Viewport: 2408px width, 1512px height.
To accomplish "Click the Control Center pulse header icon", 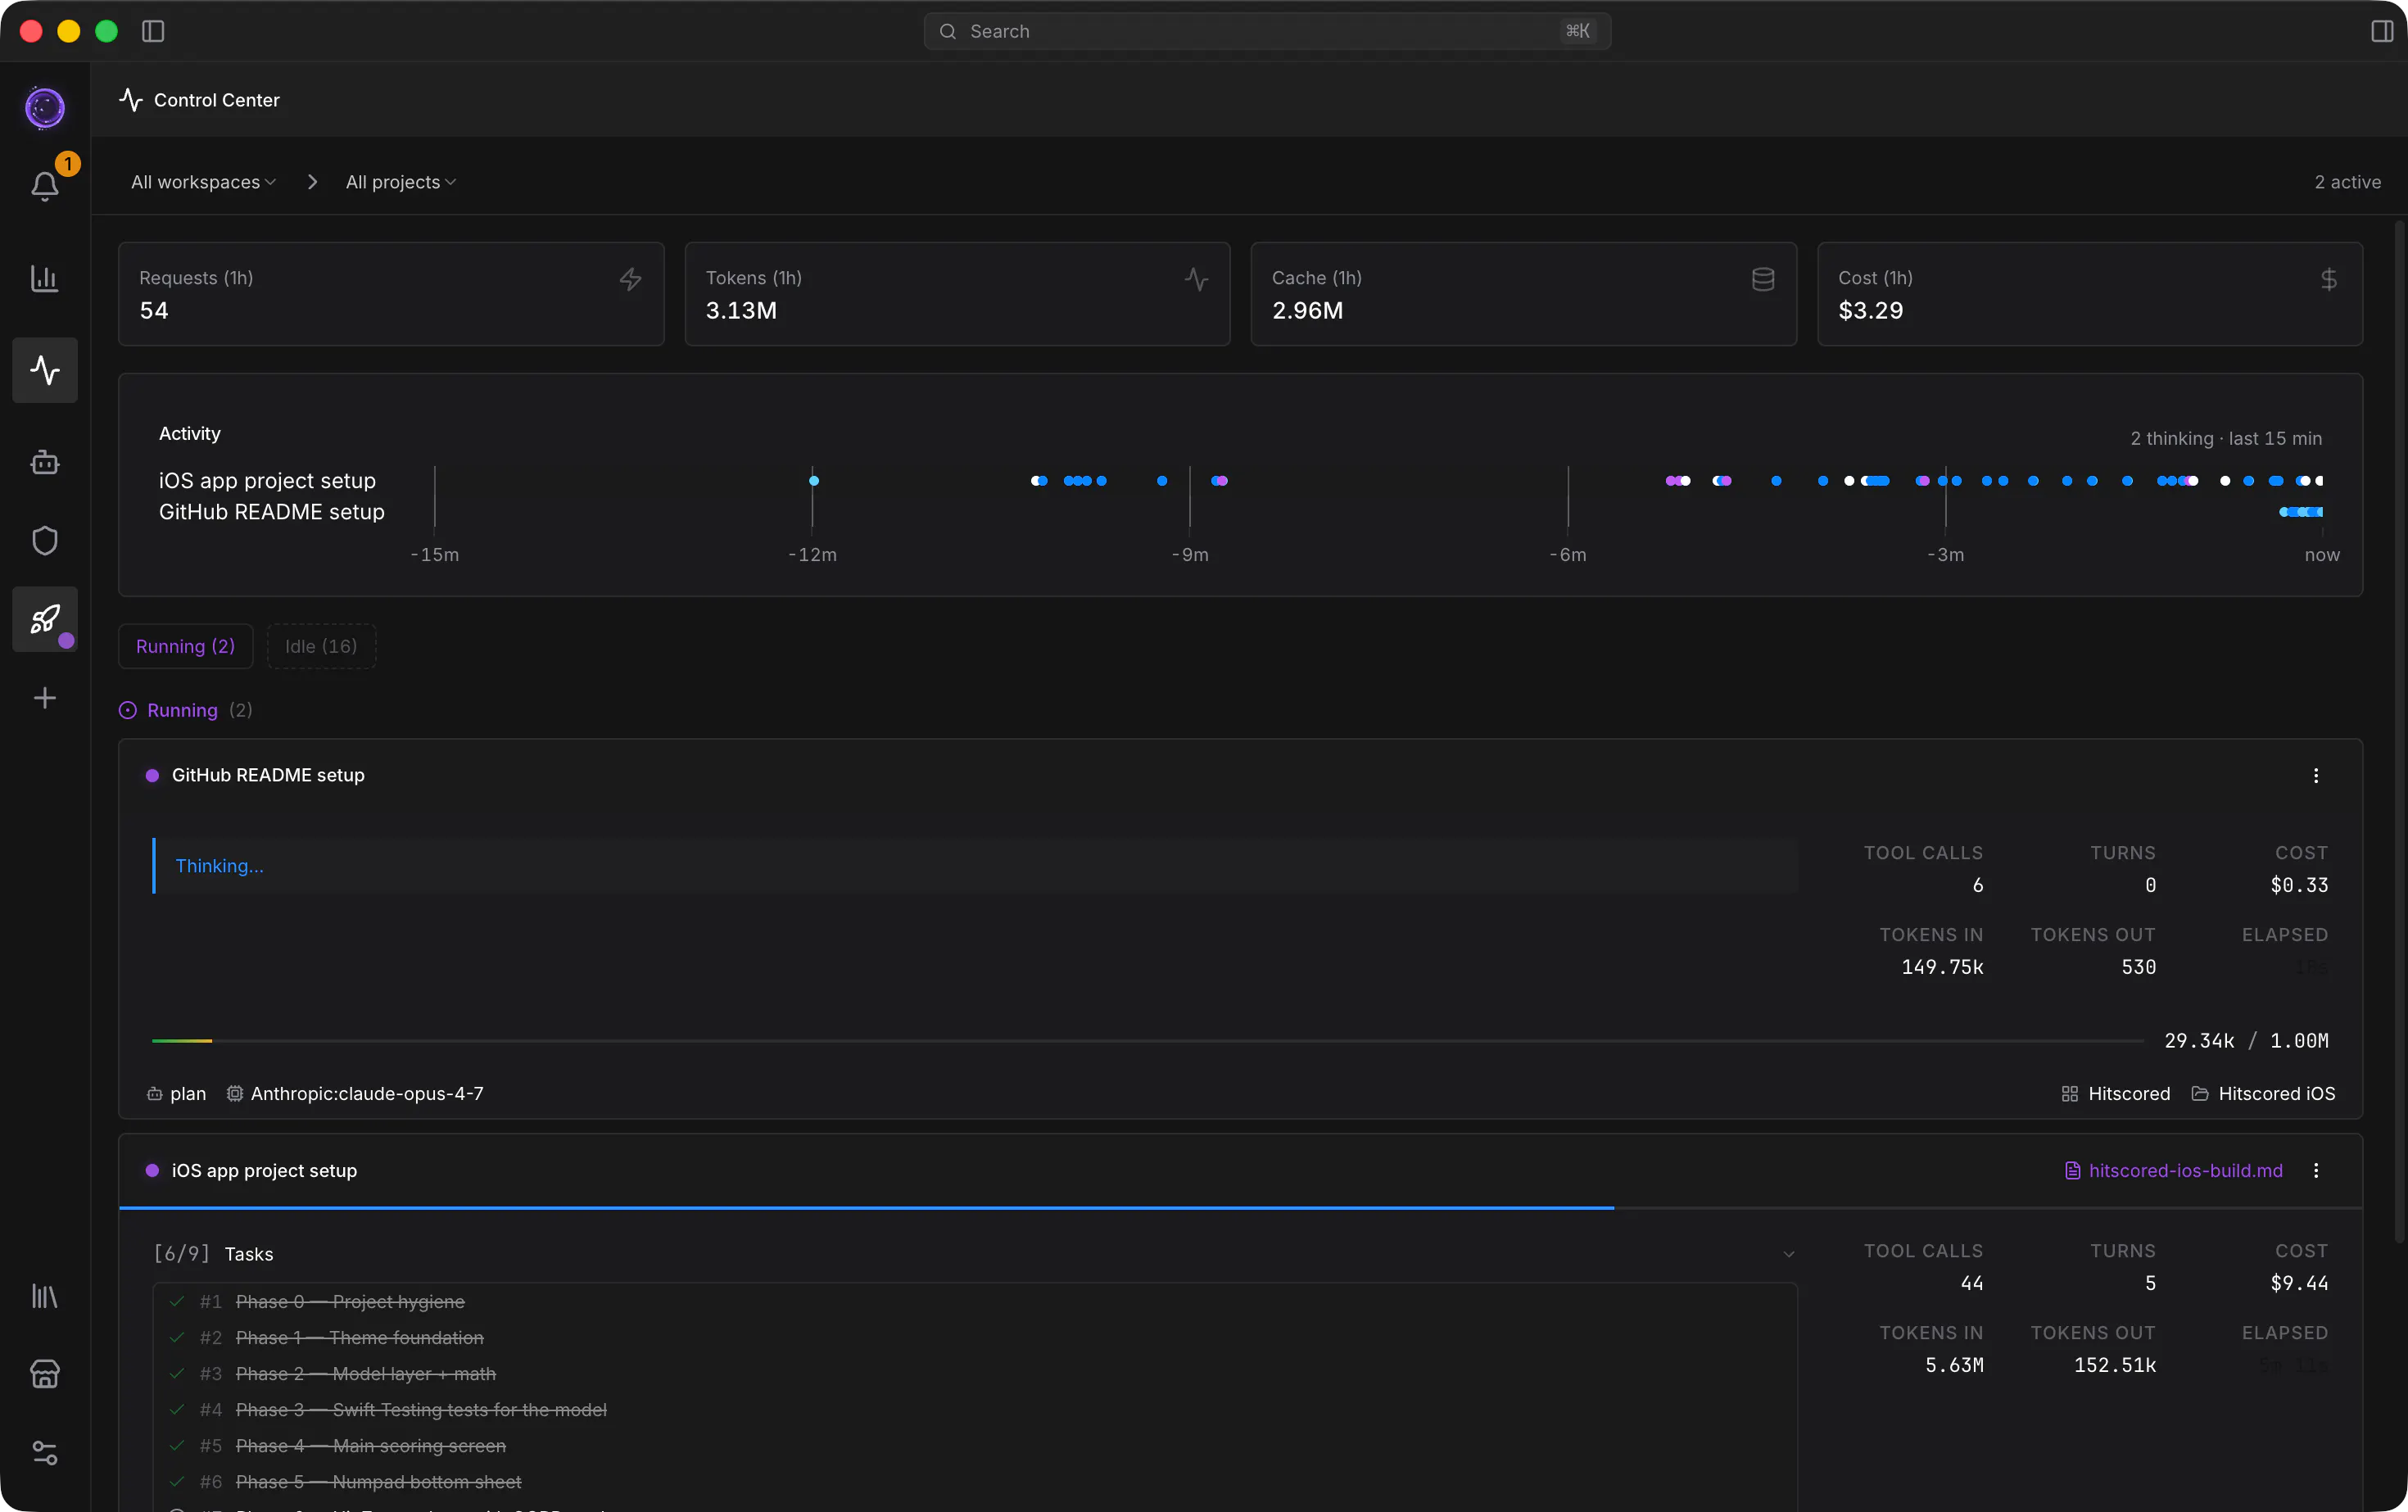I will tap(131, 100).
